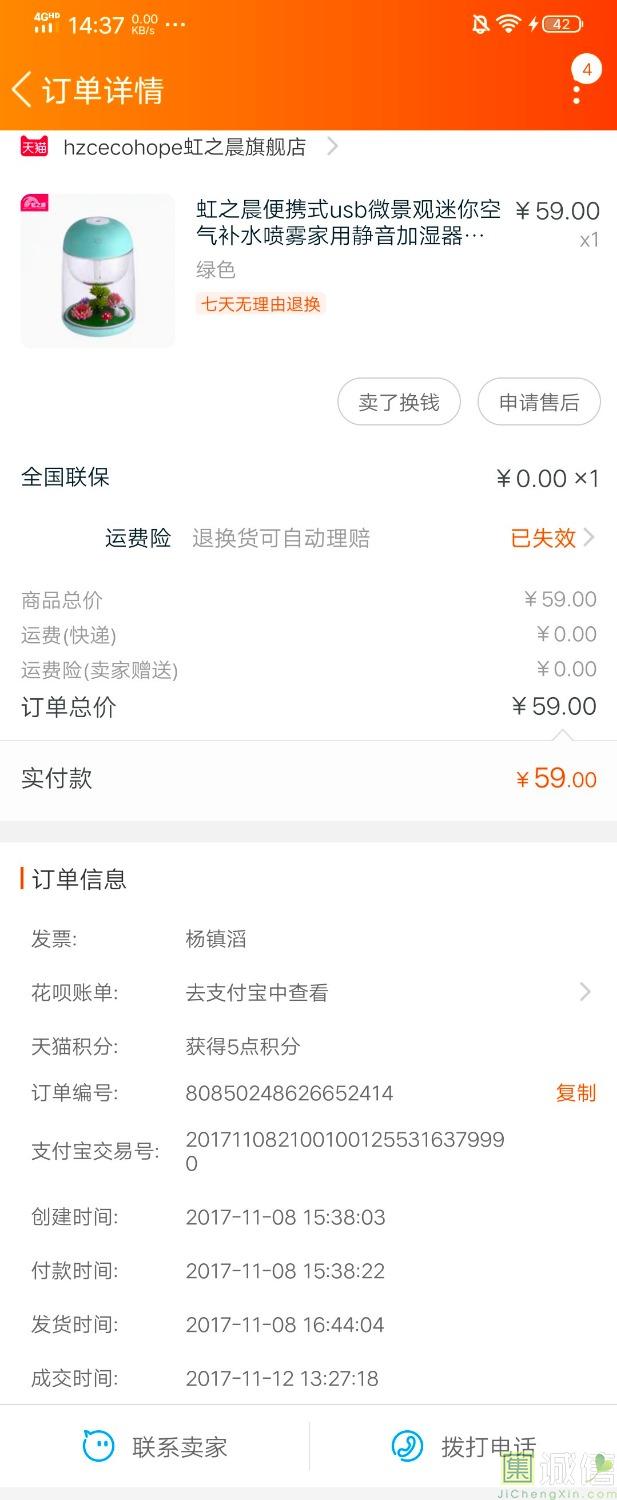Open 花呗账单 chevron to view in Alipay

pos(585,992)
